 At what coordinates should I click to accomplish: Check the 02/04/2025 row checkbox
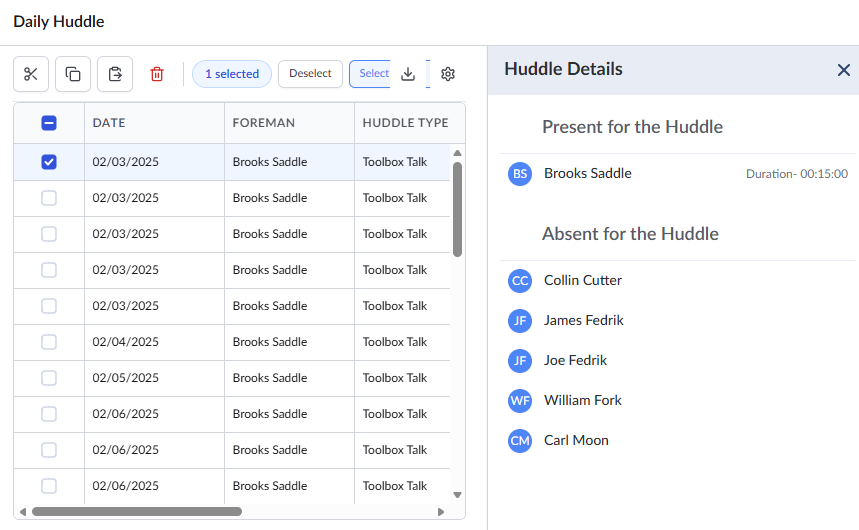[49, 342]
